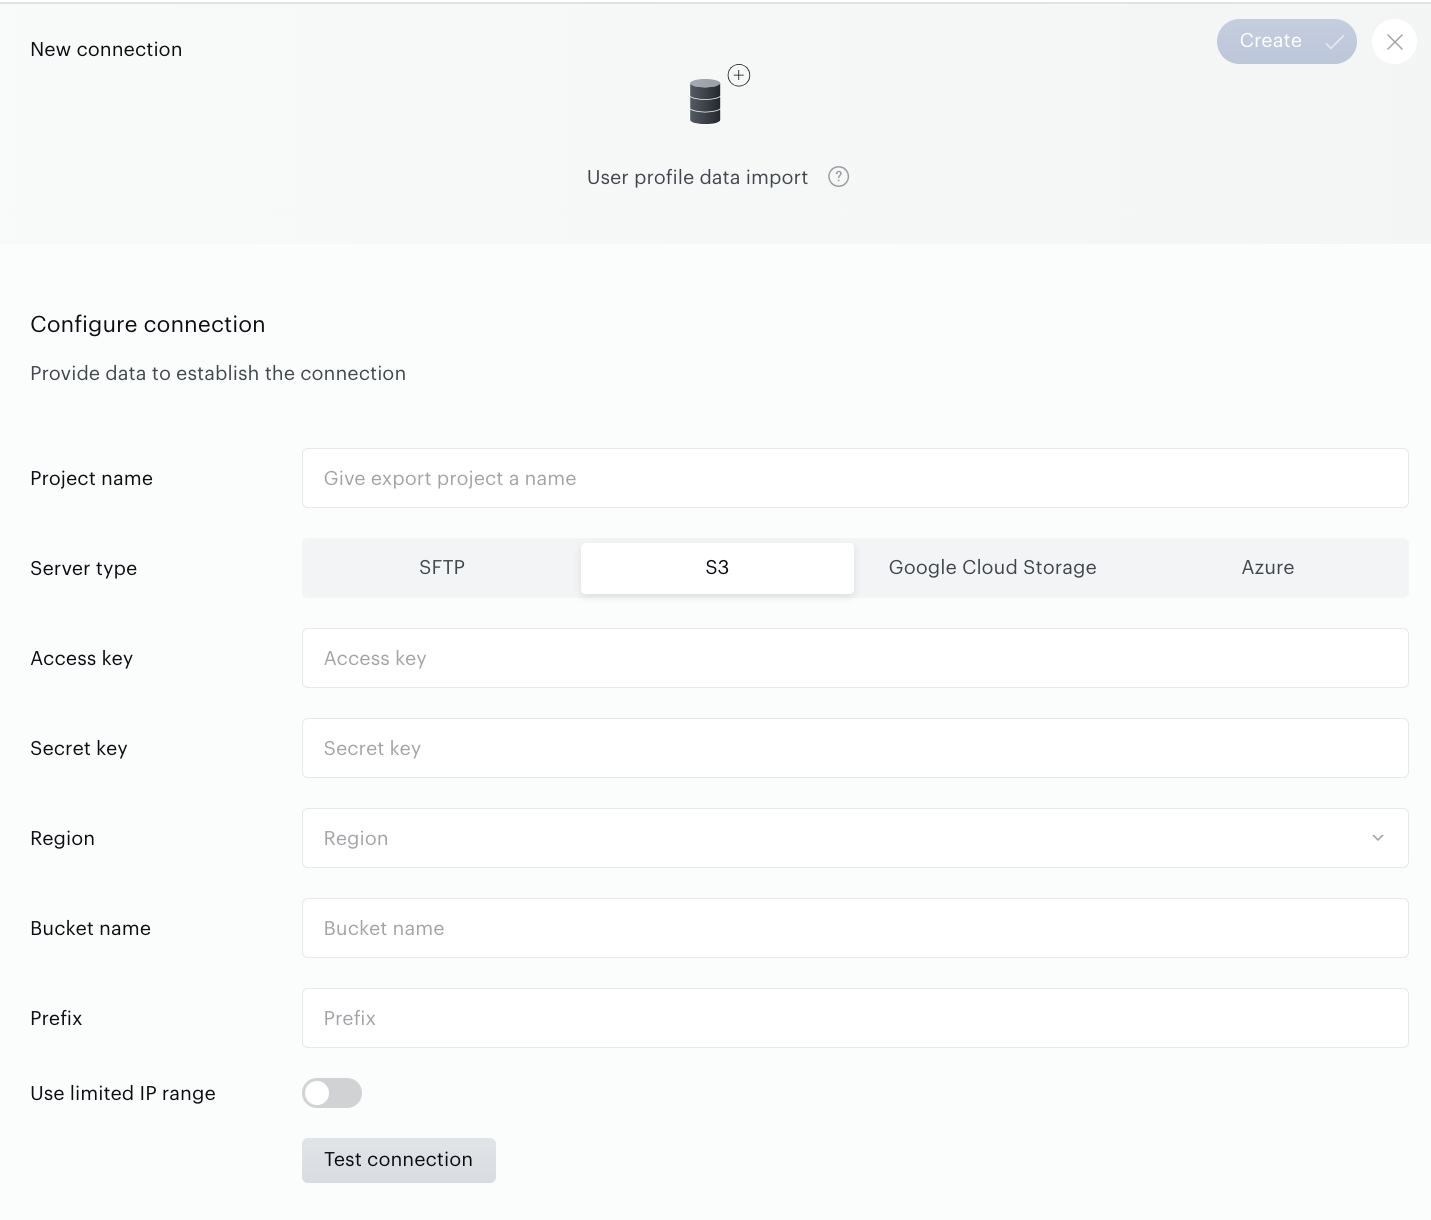Focus the Prefix input field

point(855,1018)
